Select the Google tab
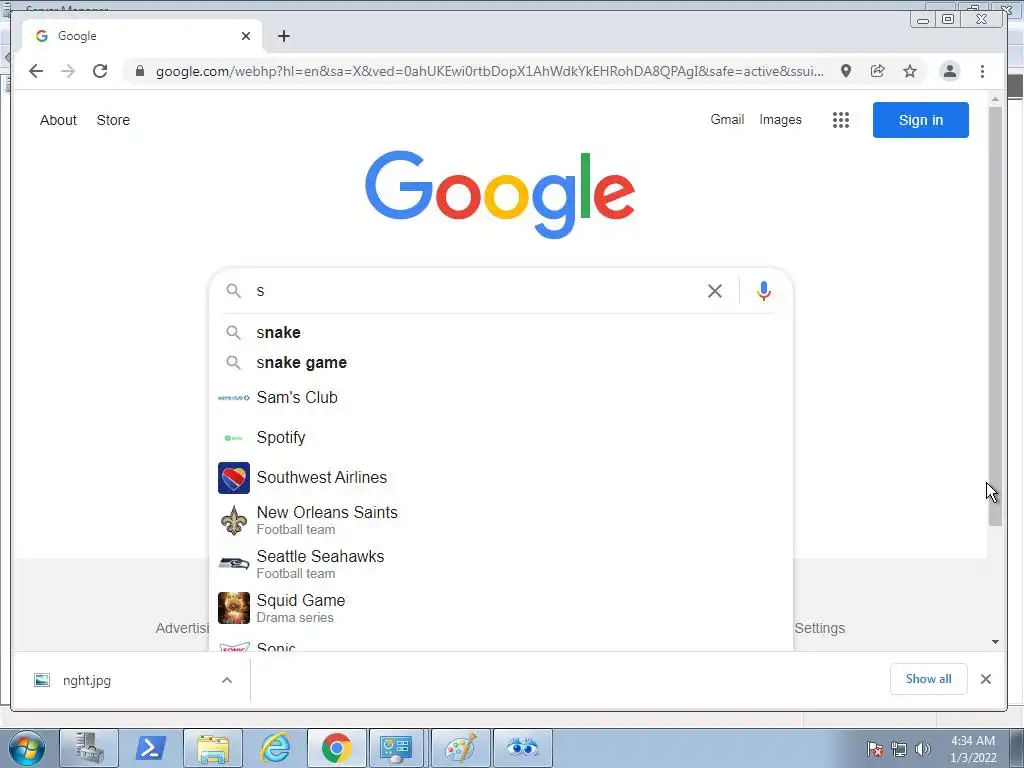This screenshot has width=1024, height=768. click(x=142, y=36)
